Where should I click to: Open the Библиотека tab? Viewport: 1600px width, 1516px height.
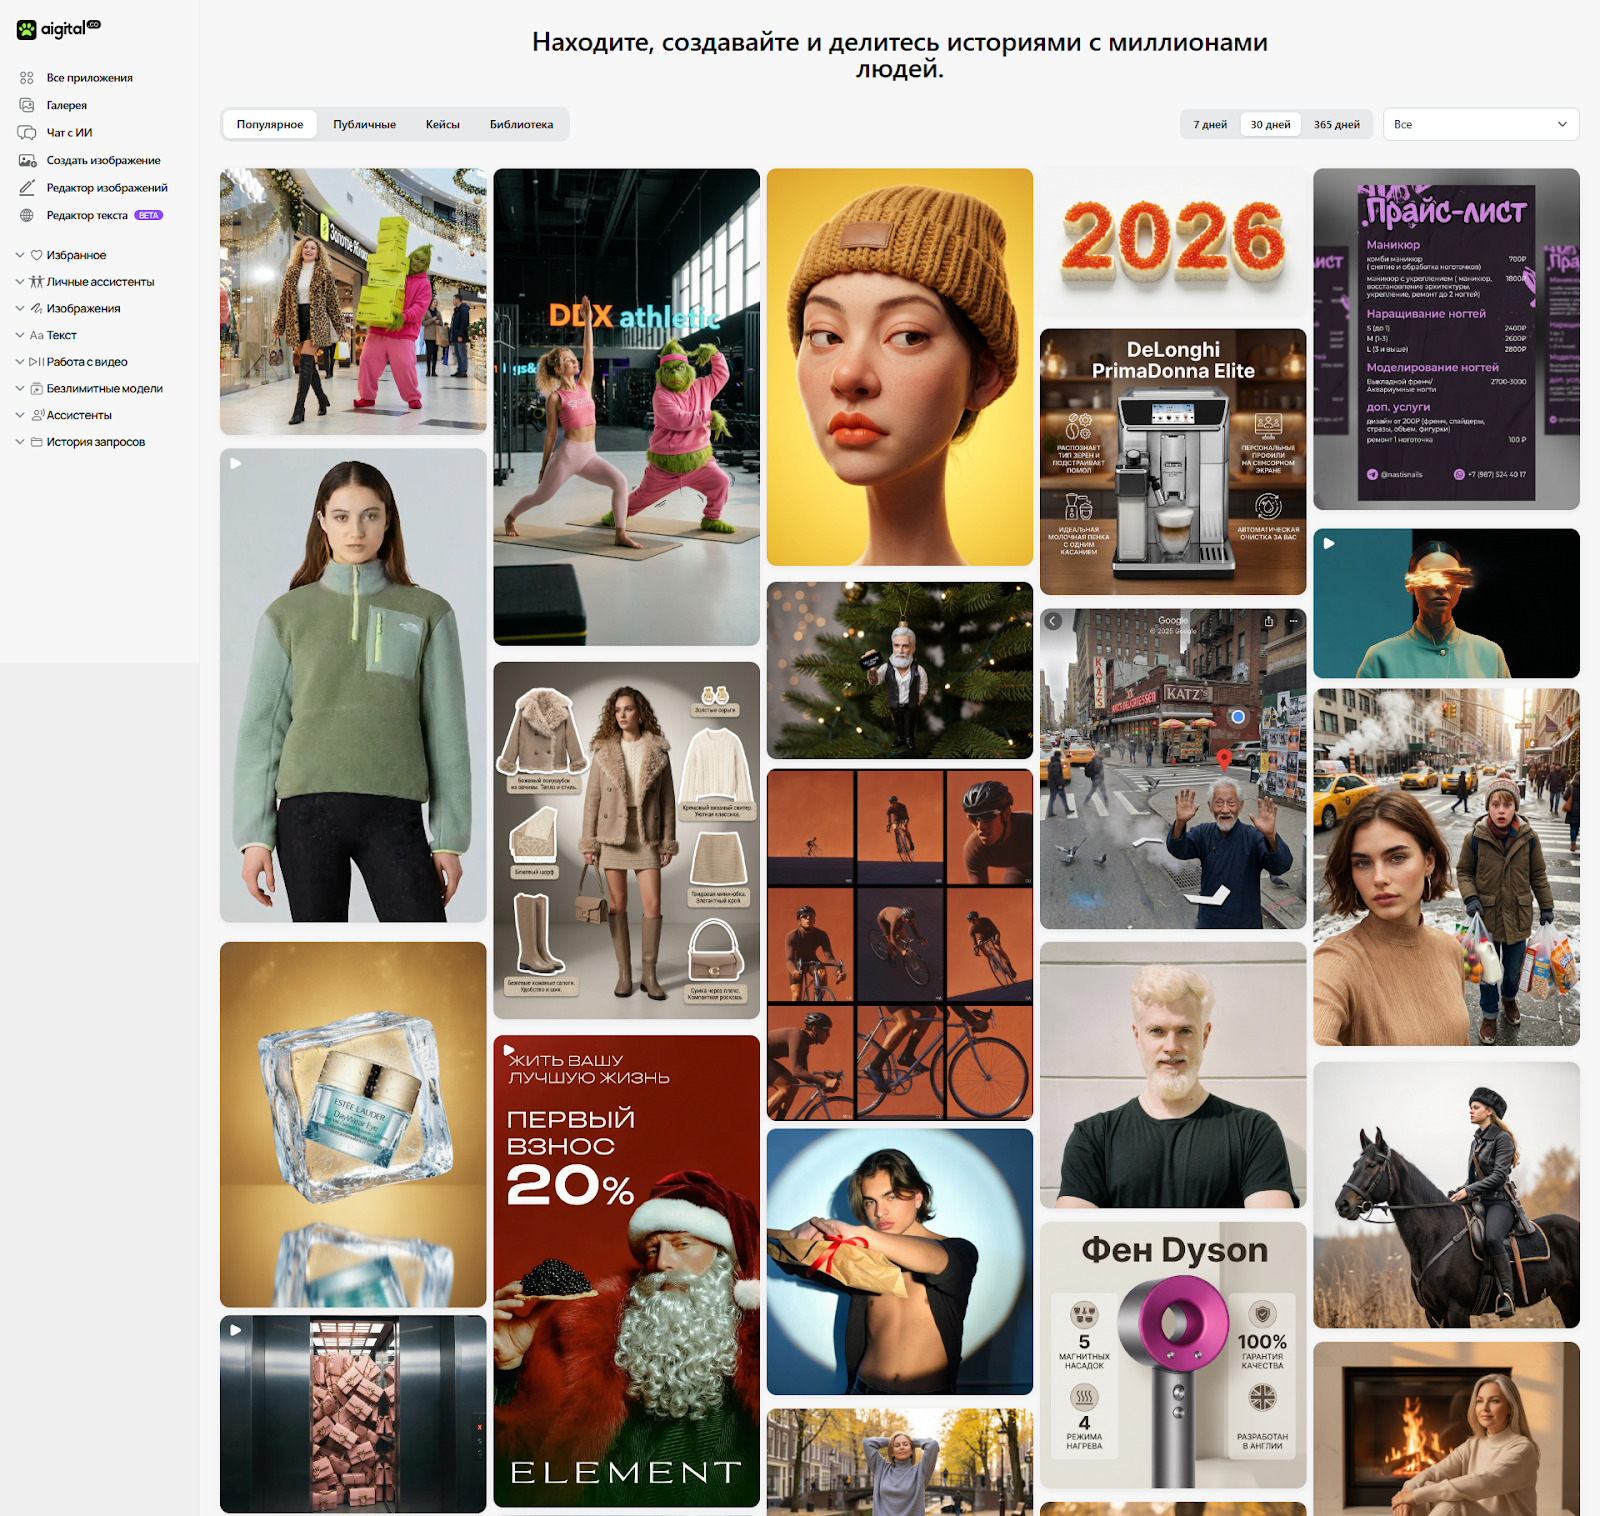tap(521, 125)
